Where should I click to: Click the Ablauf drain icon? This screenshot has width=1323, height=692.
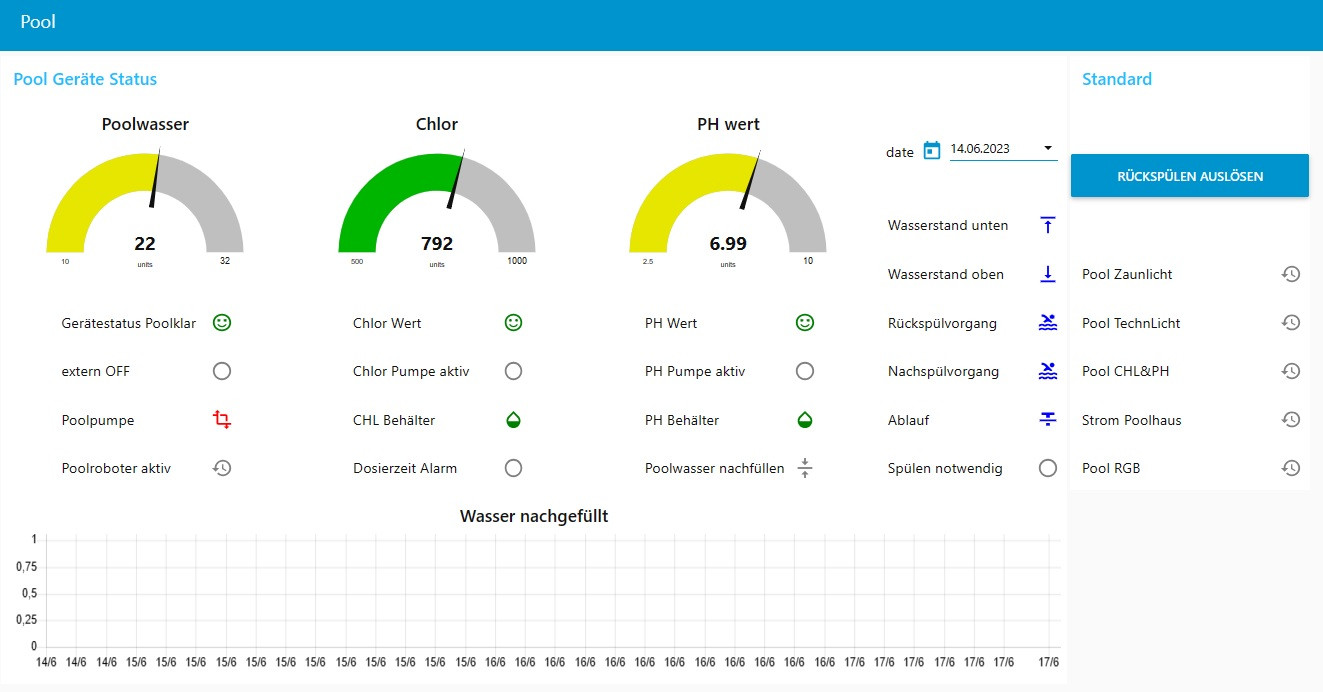click(1047, 420)
